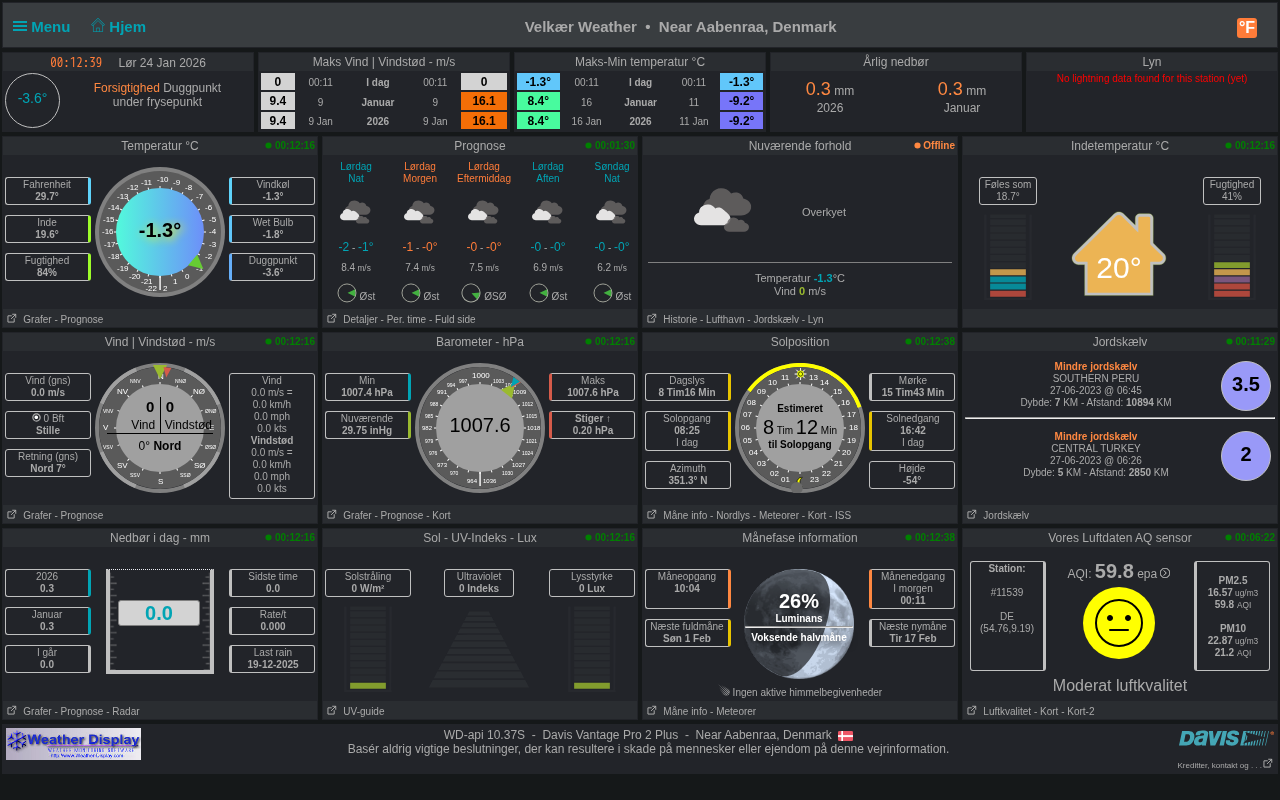This screenshot has height=800, width=1280.
Task: Go to Hjem home page
Action: [118, 27]
